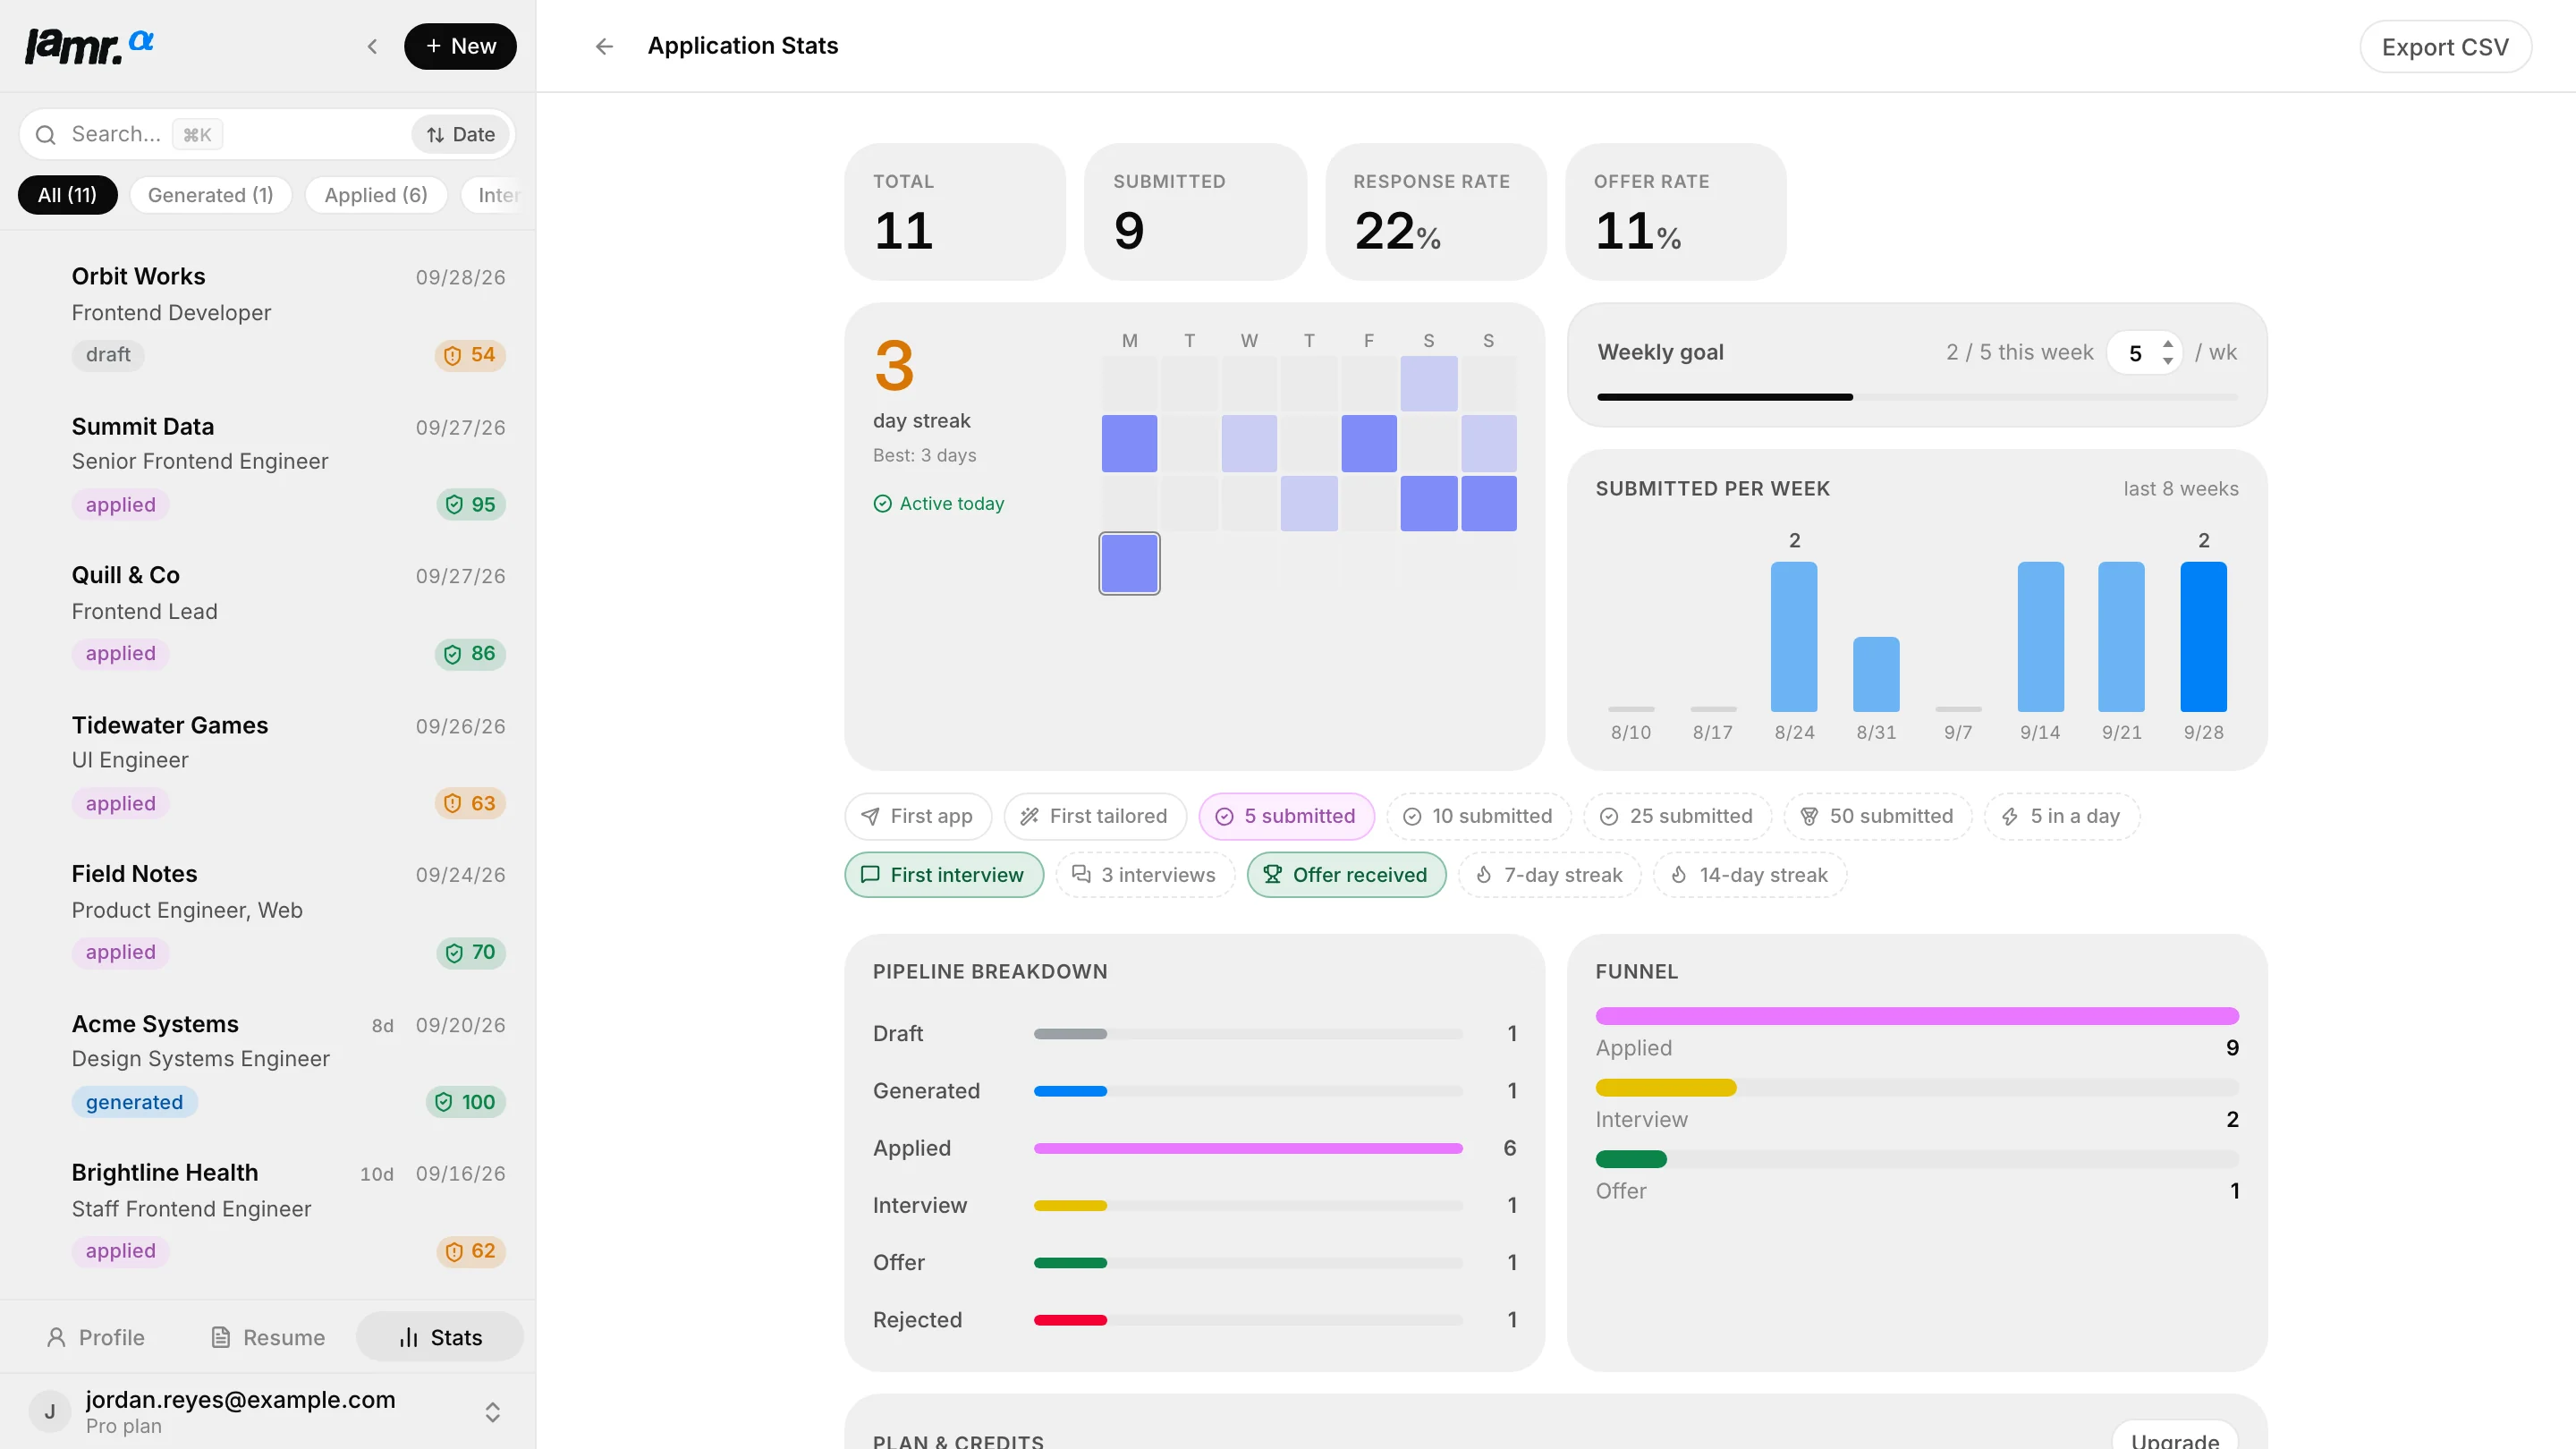Screen dimensions: 2576x1449
Task: Open the Profile tab
Action: [x=96, y=1337]
